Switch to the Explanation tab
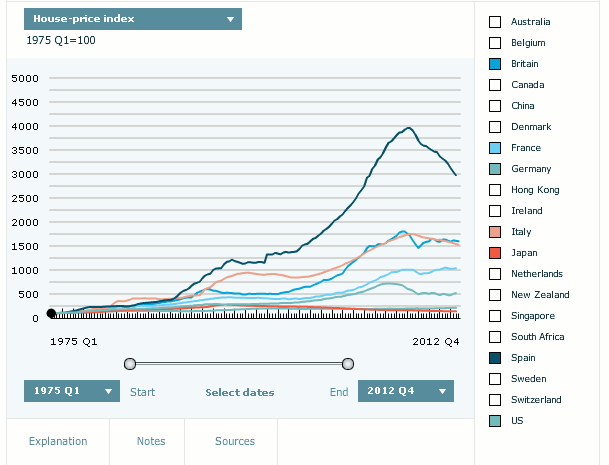 pyautogui.click(x=58, y=441)
